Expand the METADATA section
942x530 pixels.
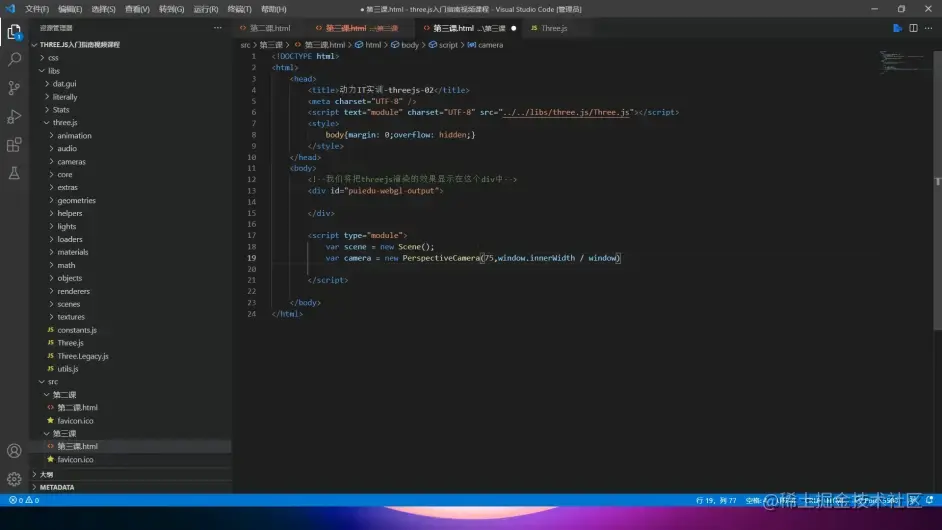click(57, 487)
